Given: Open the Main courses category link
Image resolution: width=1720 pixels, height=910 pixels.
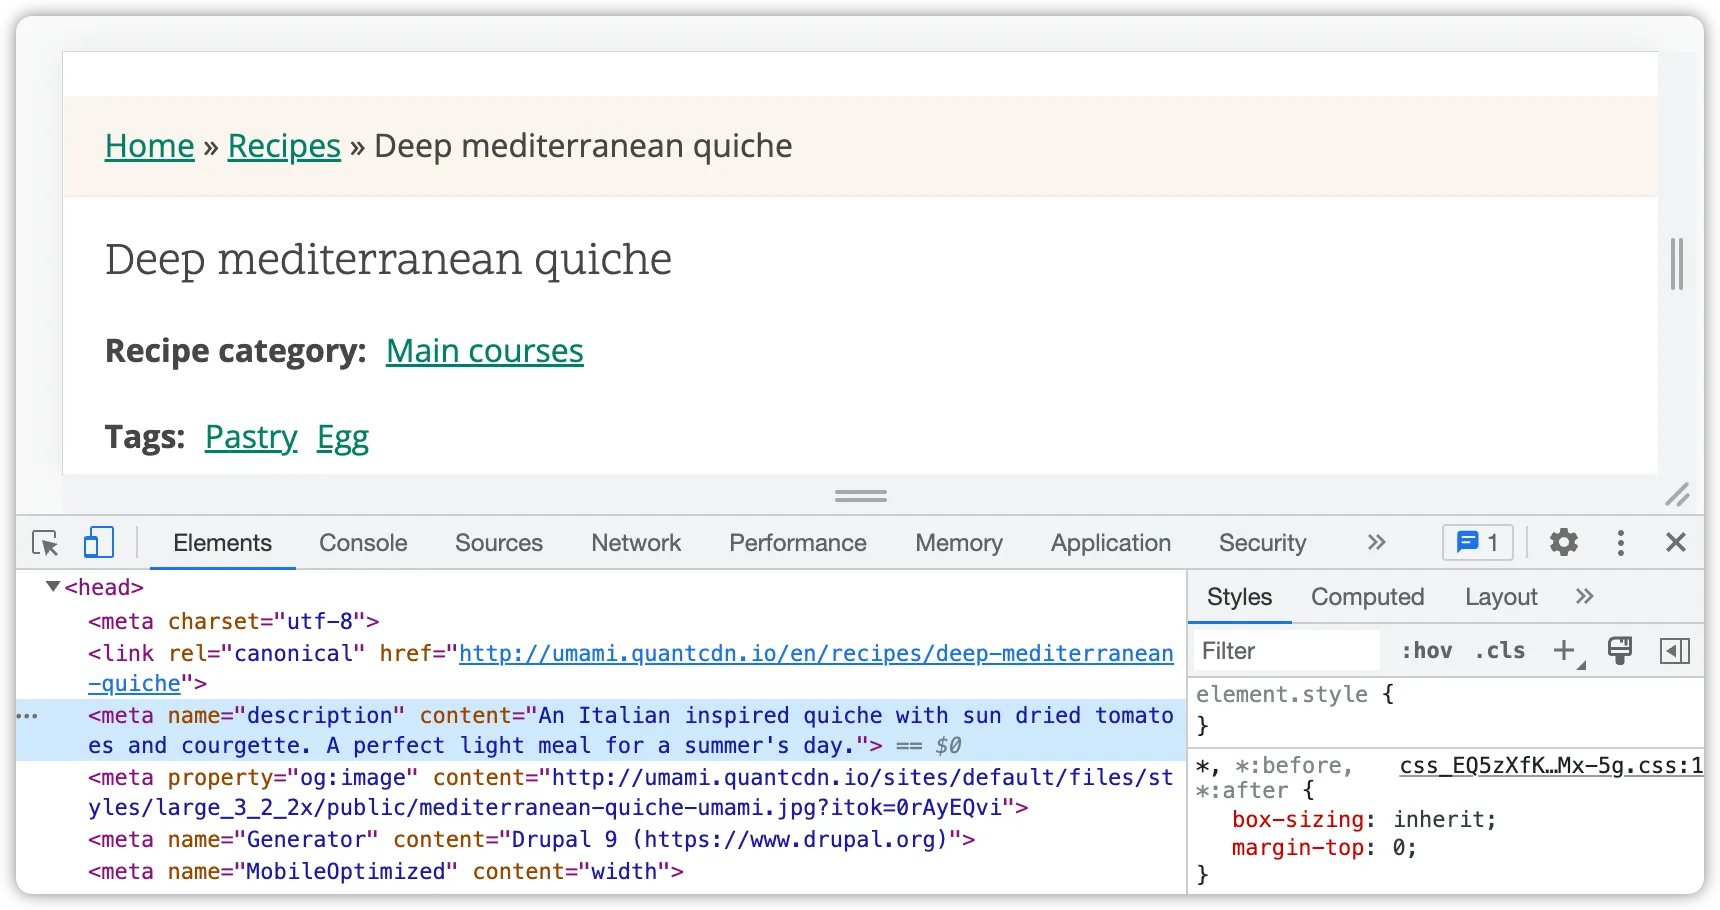Looking at the screenshot, I should [485, 351].
